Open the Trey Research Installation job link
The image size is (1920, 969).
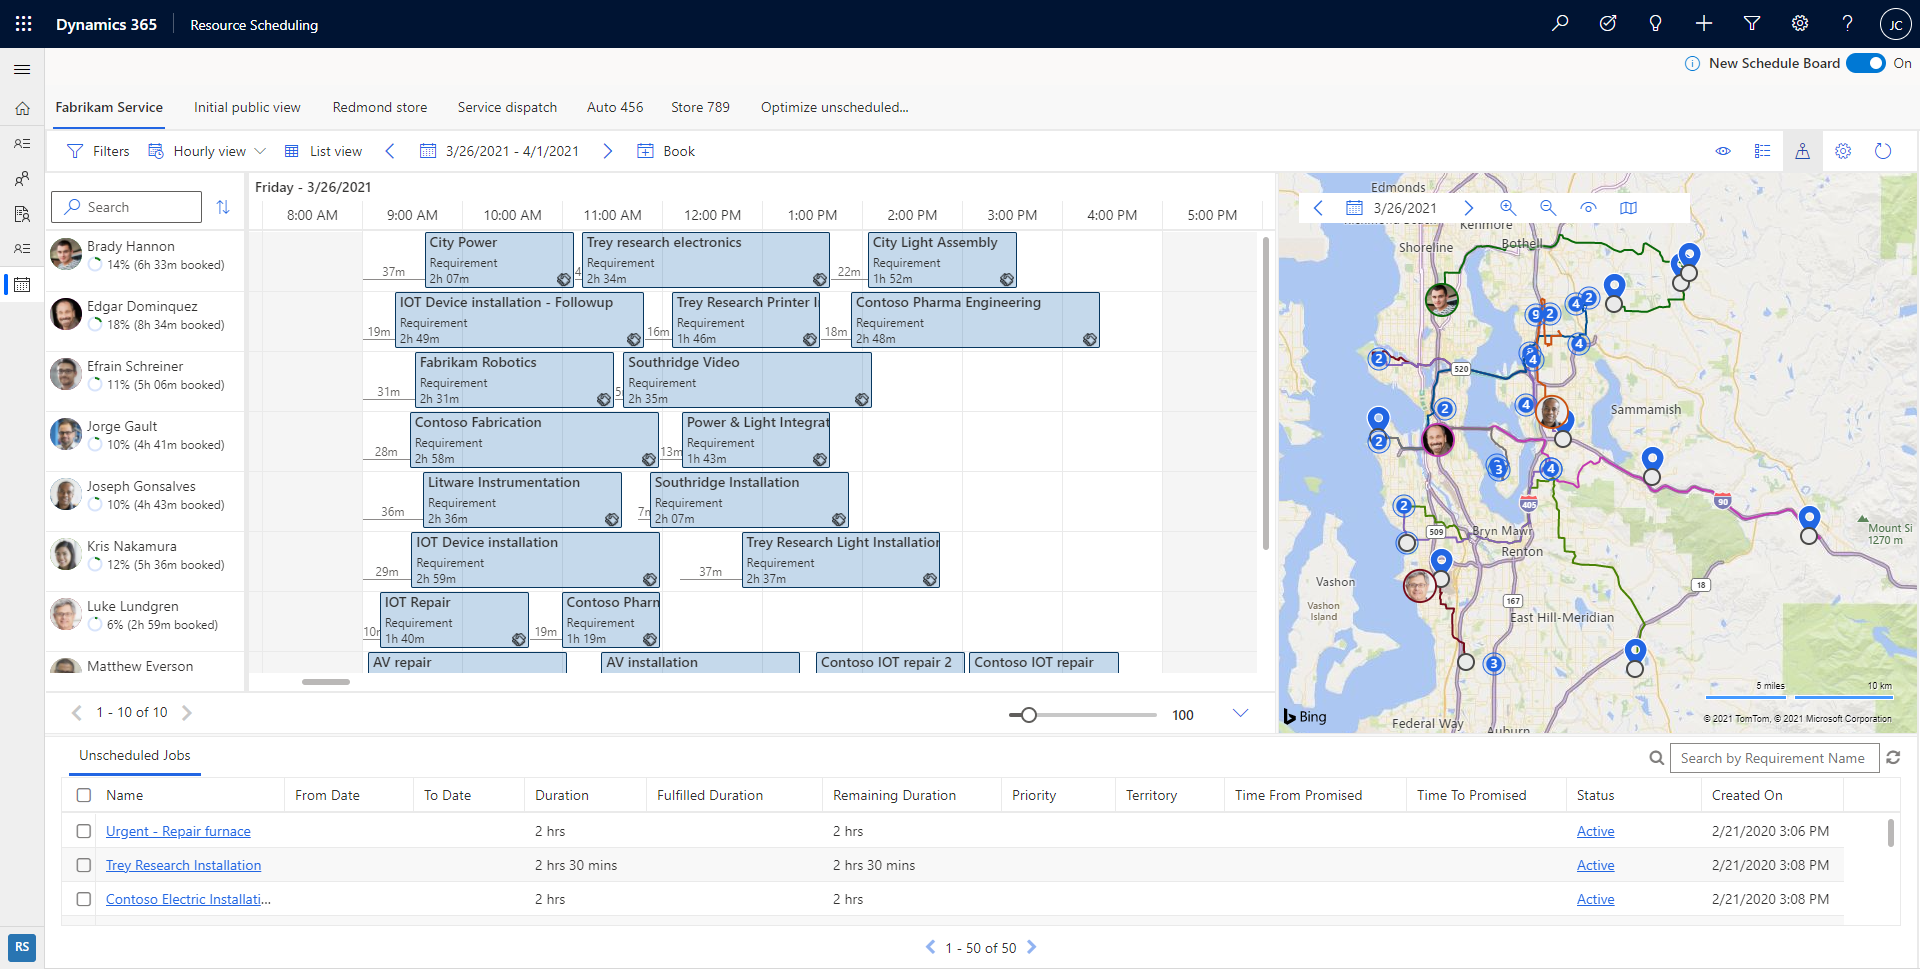point(183,865)
